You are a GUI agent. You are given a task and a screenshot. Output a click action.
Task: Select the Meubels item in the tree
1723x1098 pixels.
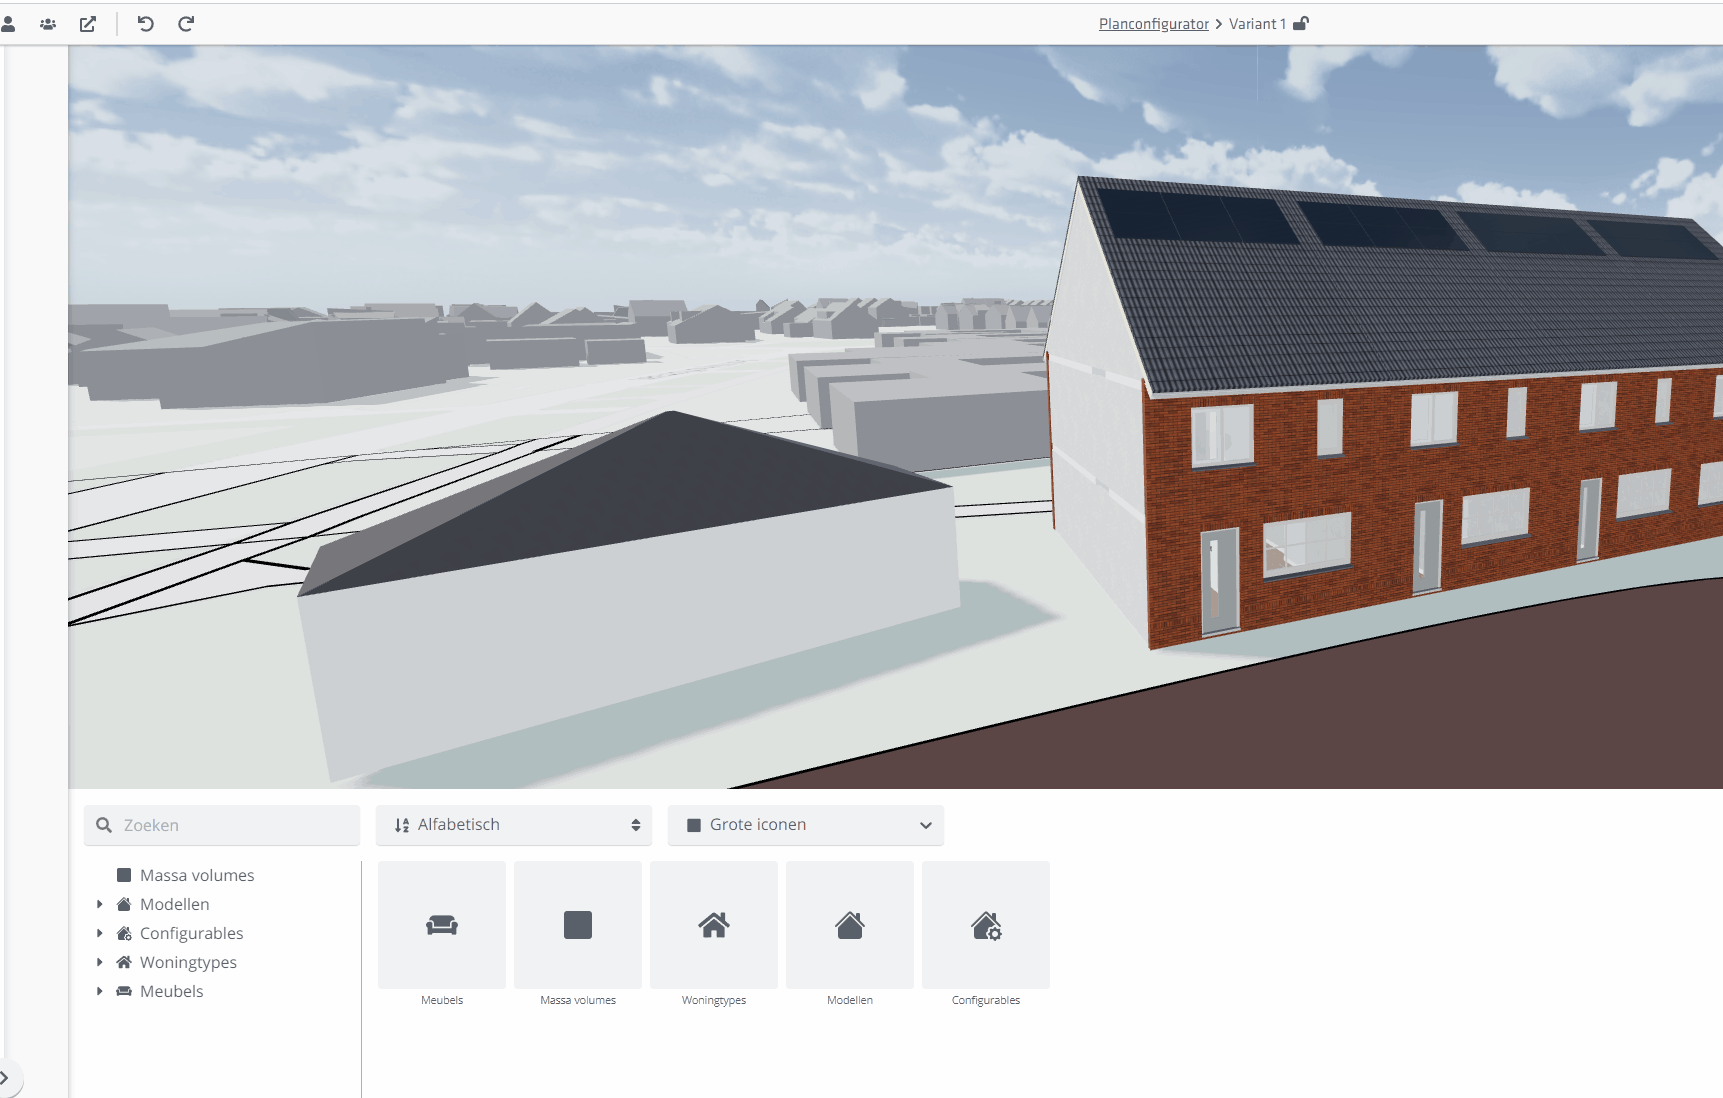pos(171,991)
